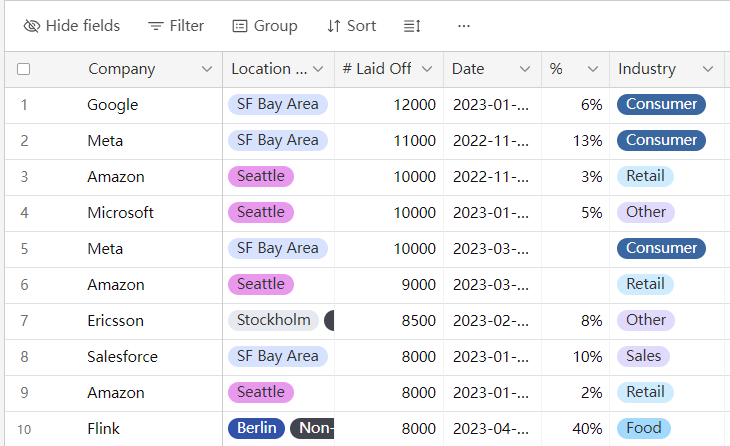Viewport: 730px width, 446px height.
Task: Click the Berlin tag in Flink row
Action: [x=257, y=428]
